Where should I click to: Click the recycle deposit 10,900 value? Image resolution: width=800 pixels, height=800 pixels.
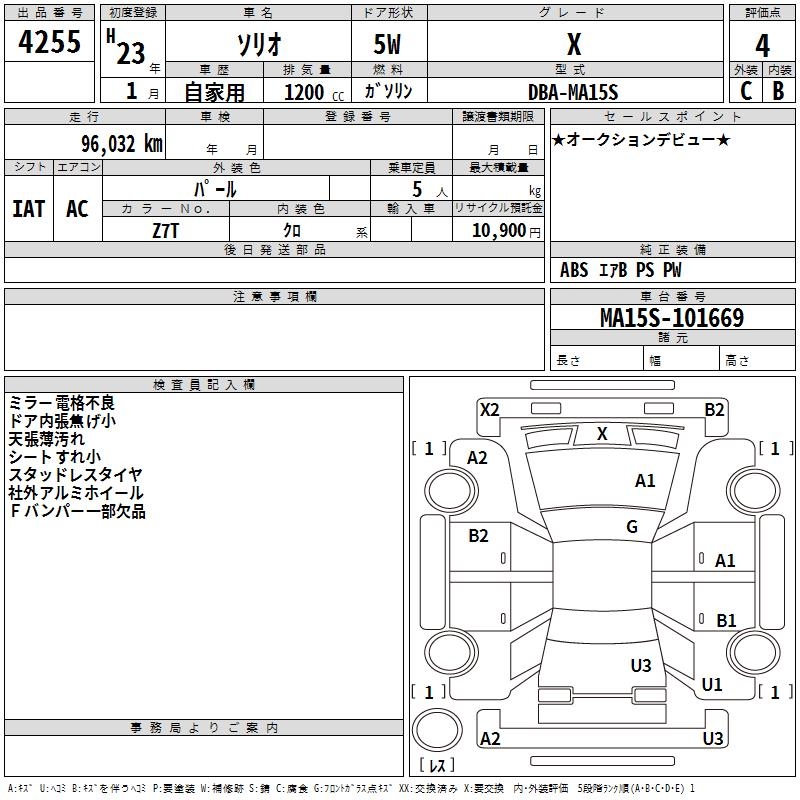(x=499, y=231)
